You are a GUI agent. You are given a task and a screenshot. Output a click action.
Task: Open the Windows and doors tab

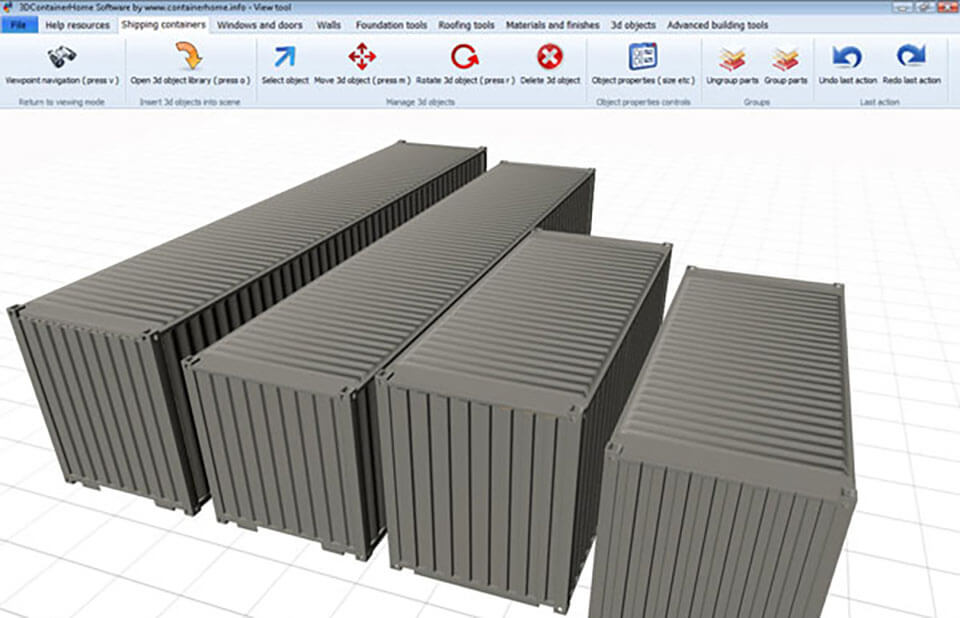pyautogui.click(x=258, y=25)
